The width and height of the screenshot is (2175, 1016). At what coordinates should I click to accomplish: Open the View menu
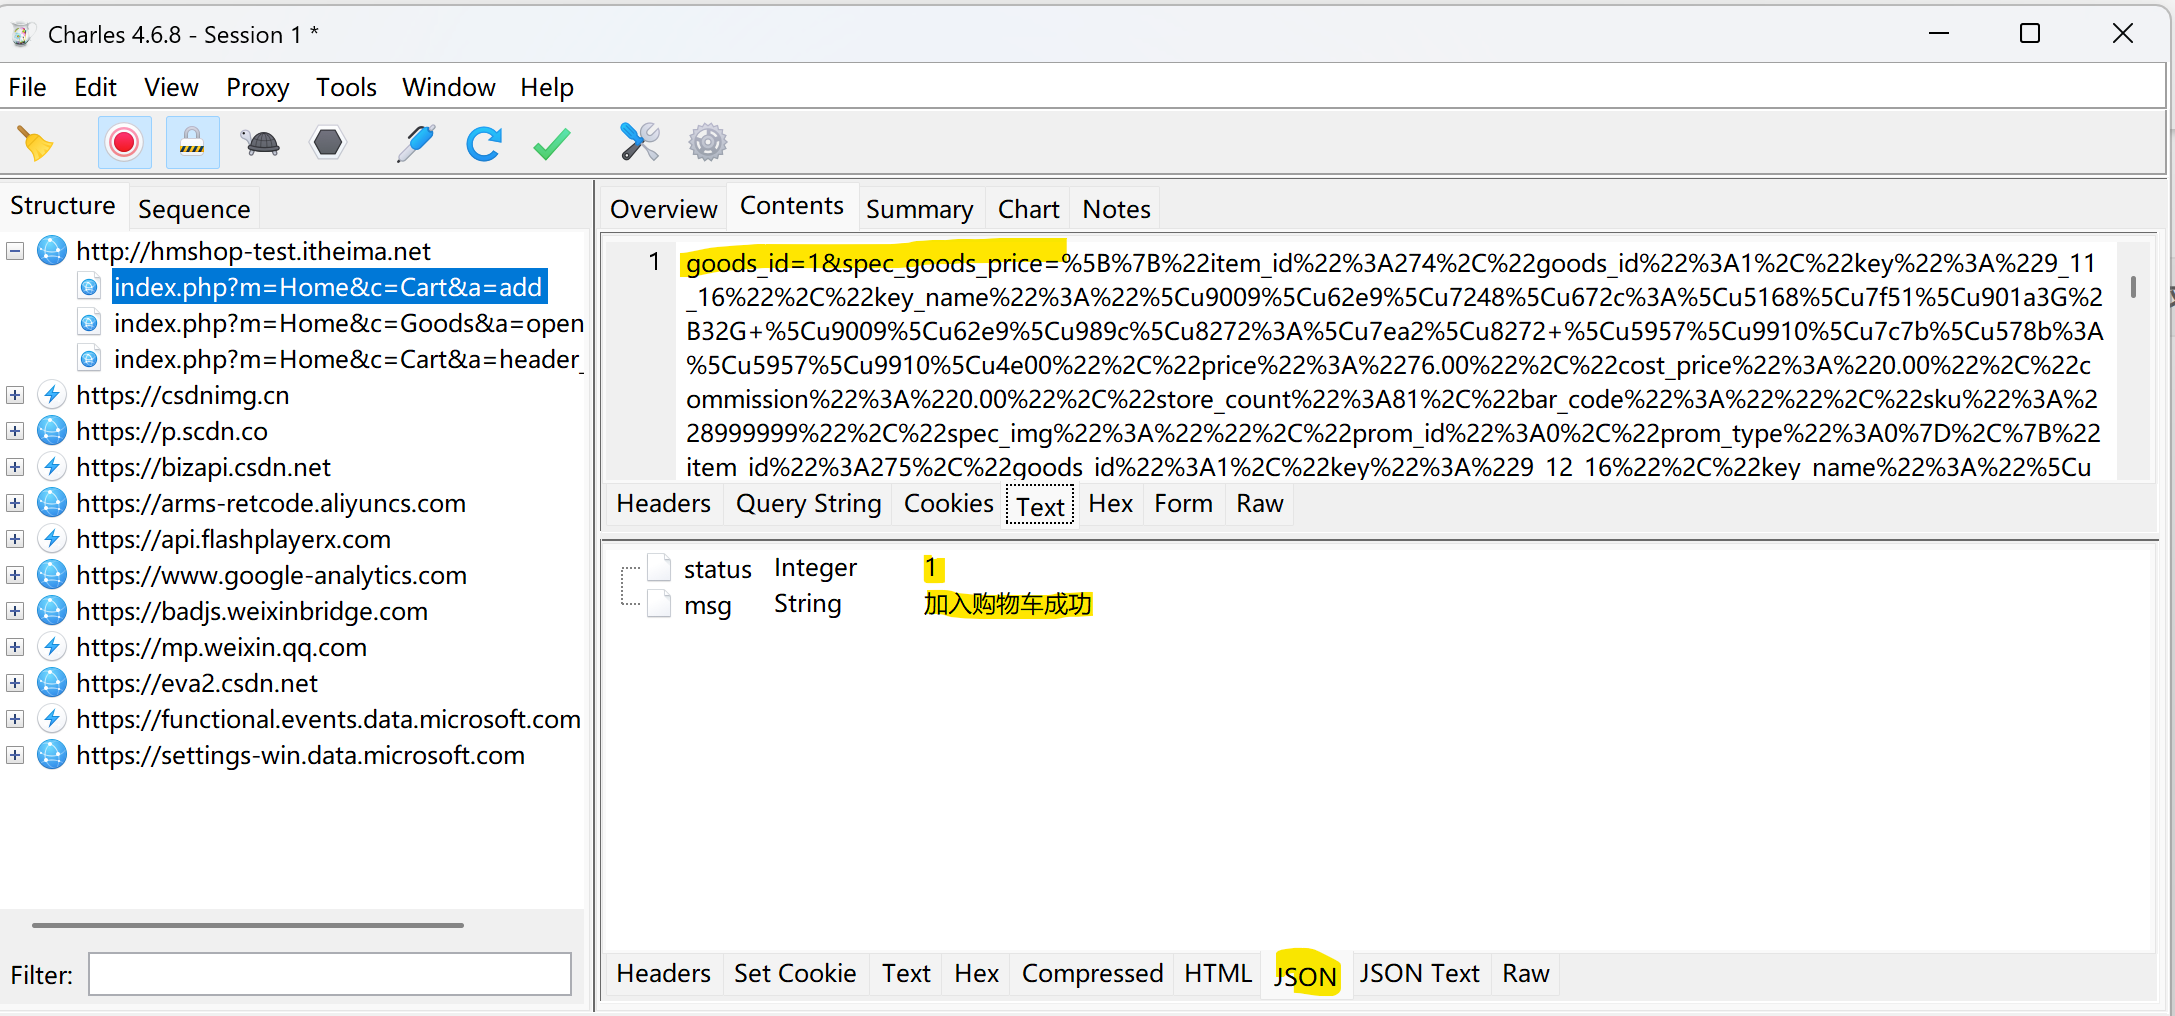click(x=171, y=88)
